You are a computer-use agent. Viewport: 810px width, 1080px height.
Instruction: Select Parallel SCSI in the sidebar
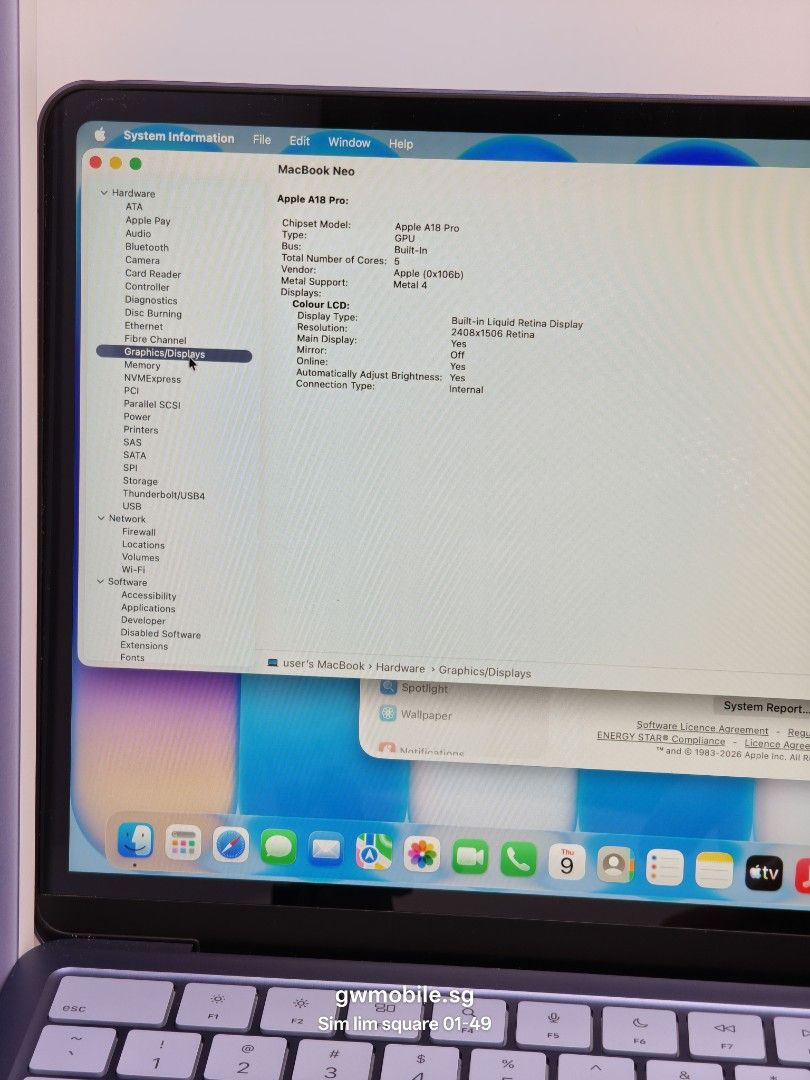[152, 404]
